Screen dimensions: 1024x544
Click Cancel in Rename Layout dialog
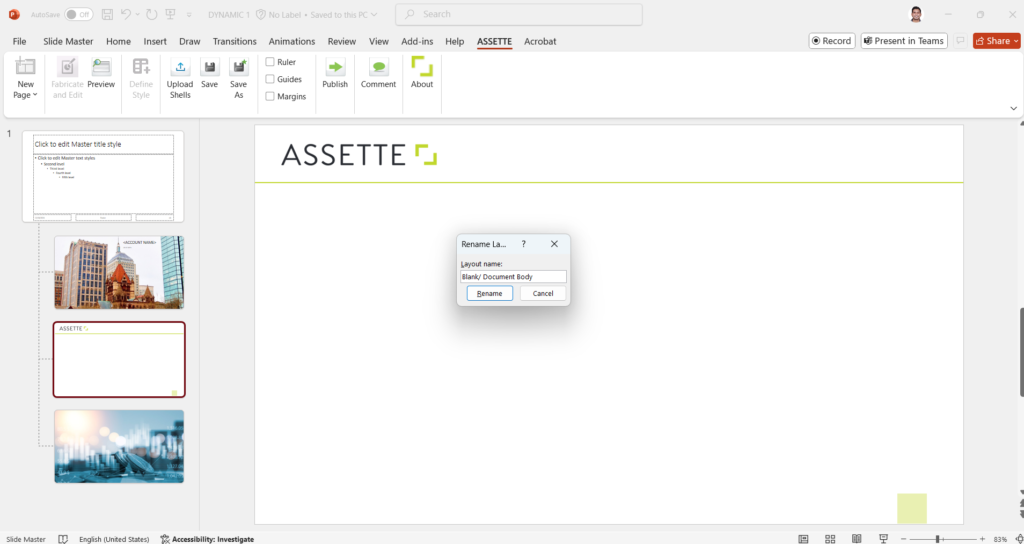[543, 293]
